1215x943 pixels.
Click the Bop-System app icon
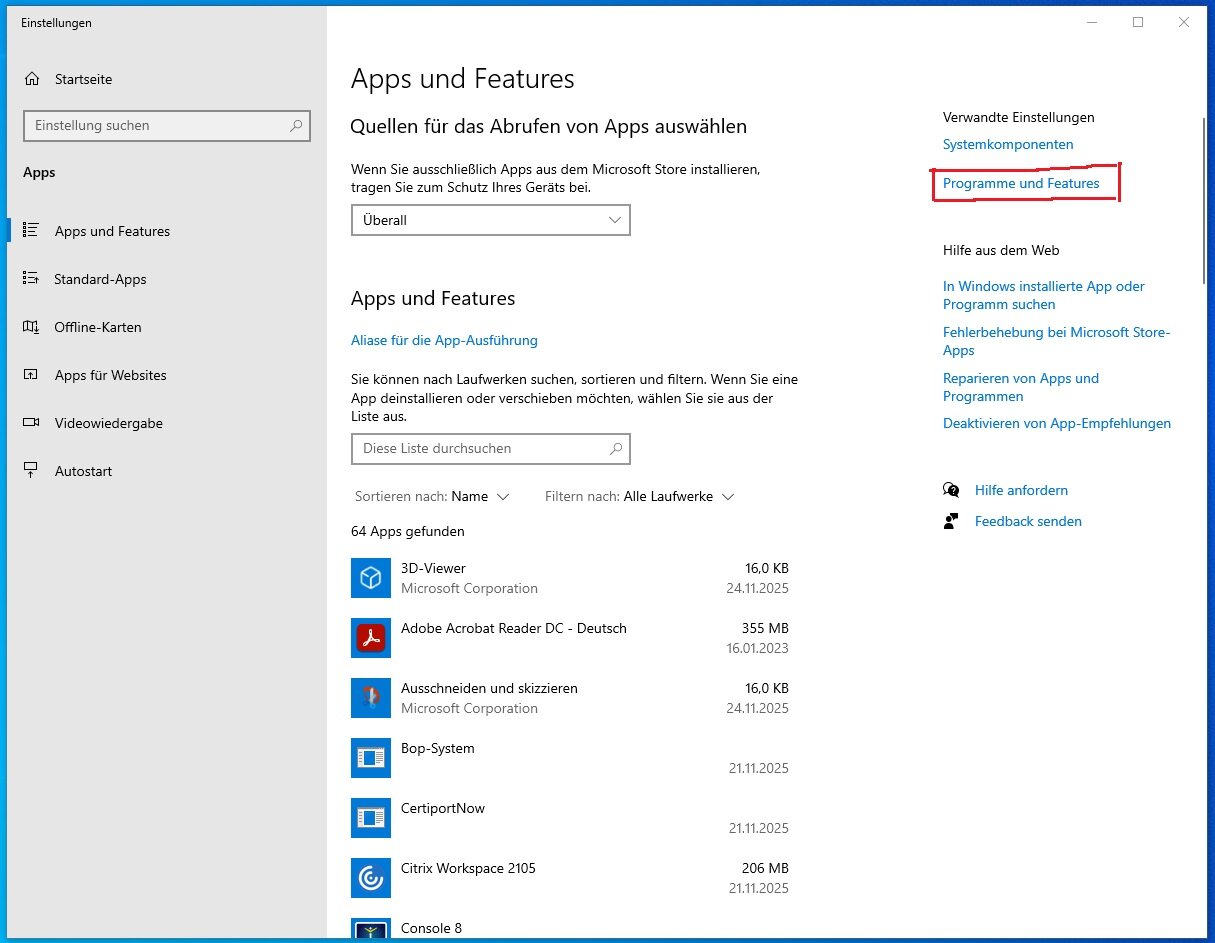pyautogui.click(x=370, y=758)
